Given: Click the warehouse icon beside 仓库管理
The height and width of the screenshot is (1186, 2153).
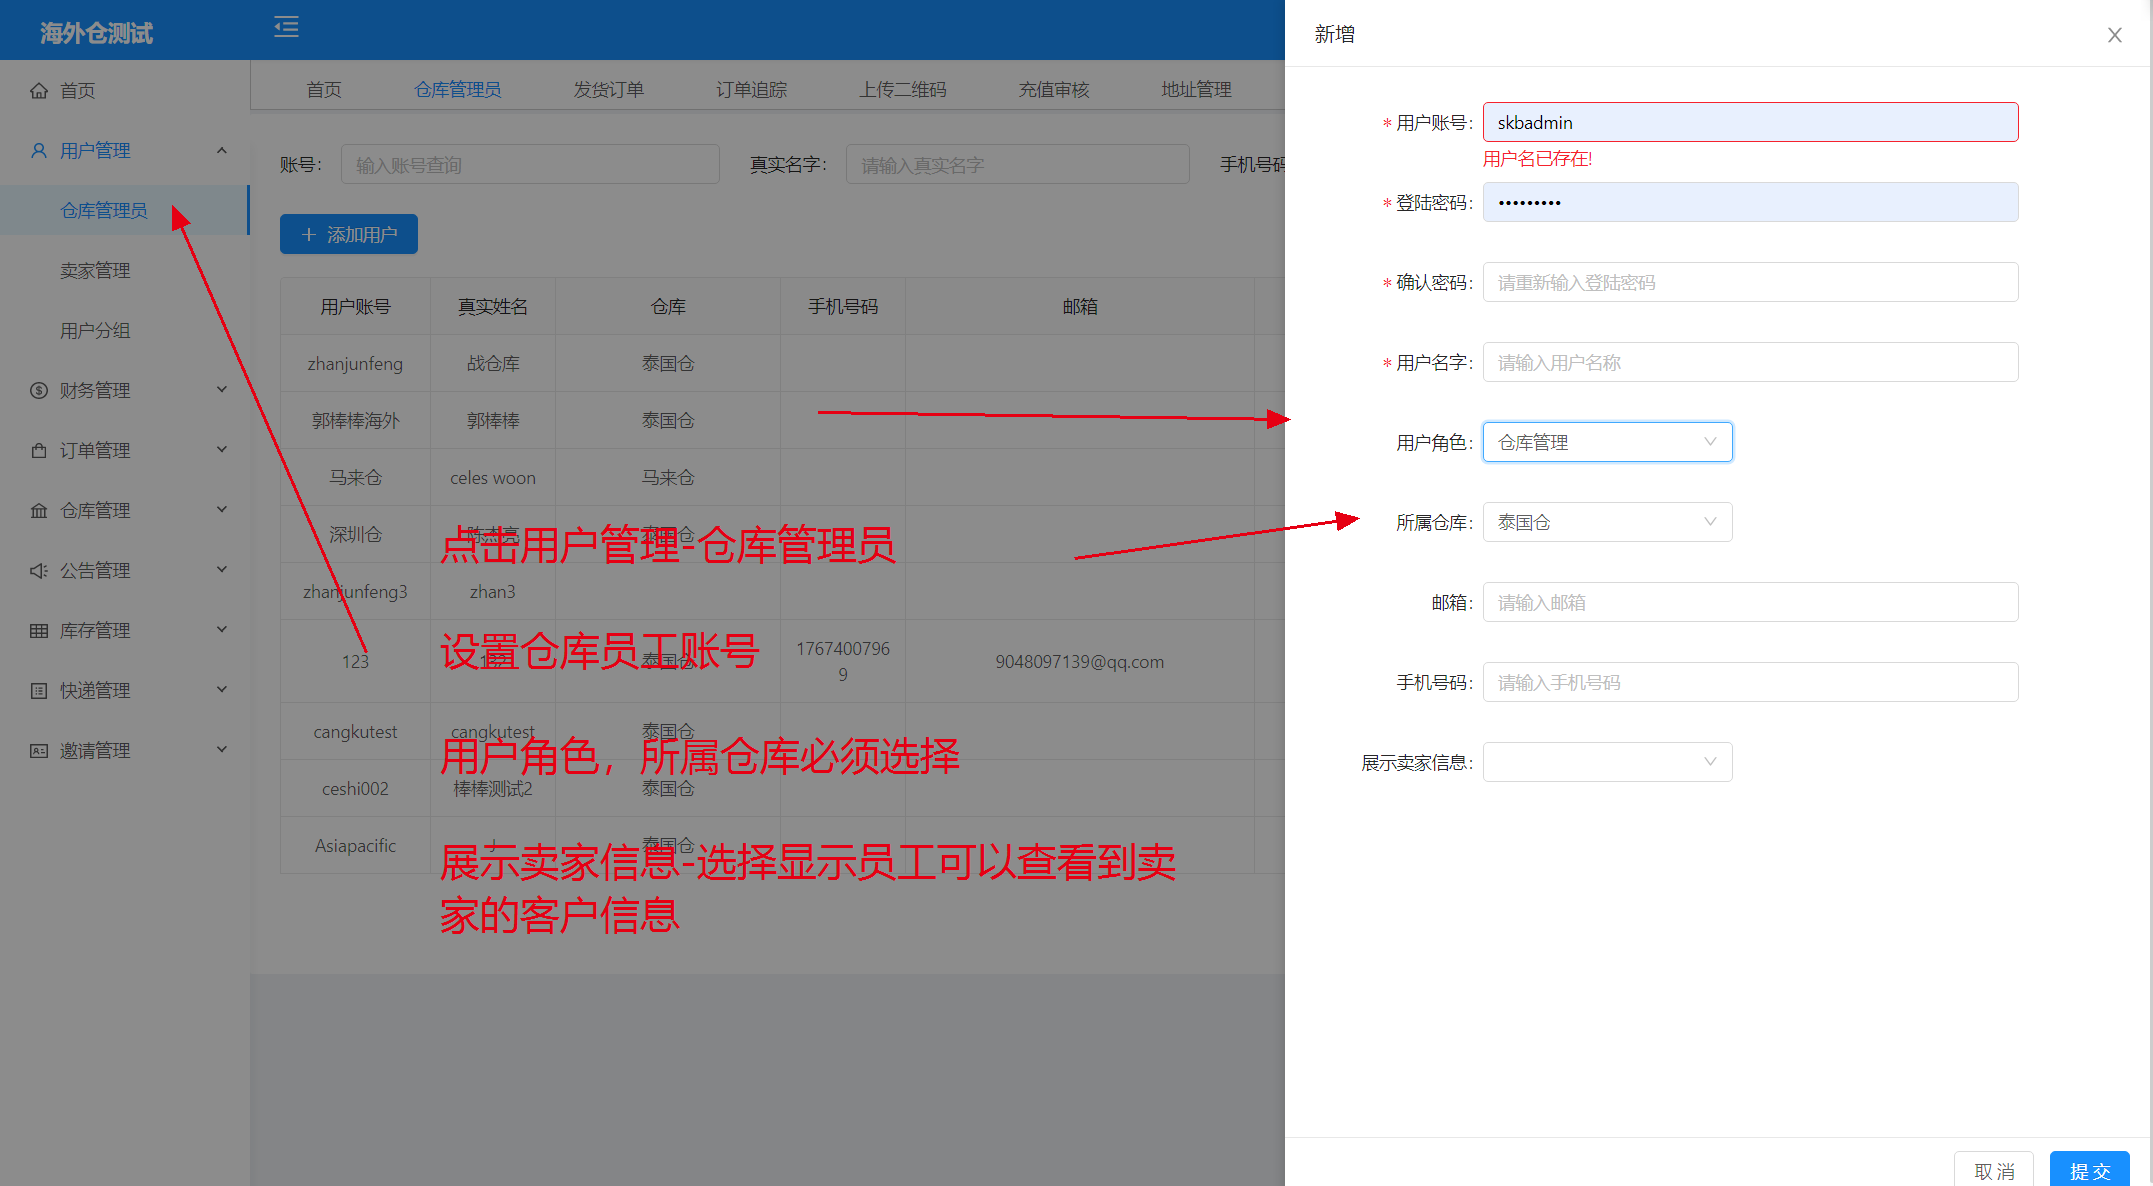Looking at the screenshot, I should pyautogui.click(x=39, y=511).
